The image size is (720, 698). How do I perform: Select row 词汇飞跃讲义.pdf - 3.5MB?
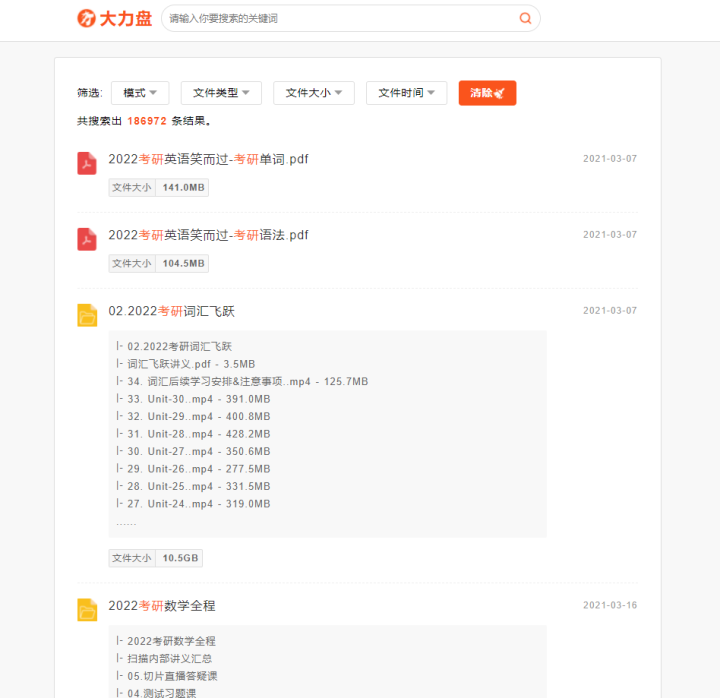point(186,364)
